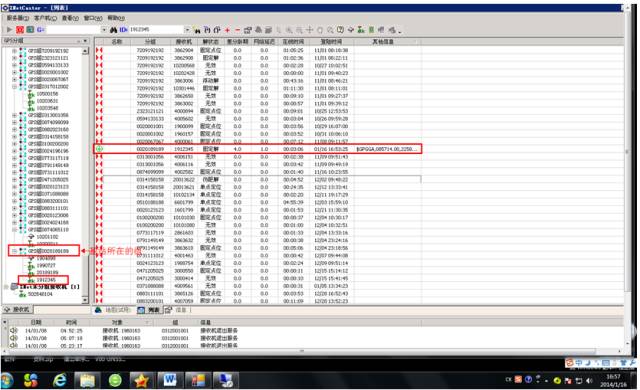Open the 服务器 menu
The width and height of the screenshot is (640, 390).
(x=18, y=18)
